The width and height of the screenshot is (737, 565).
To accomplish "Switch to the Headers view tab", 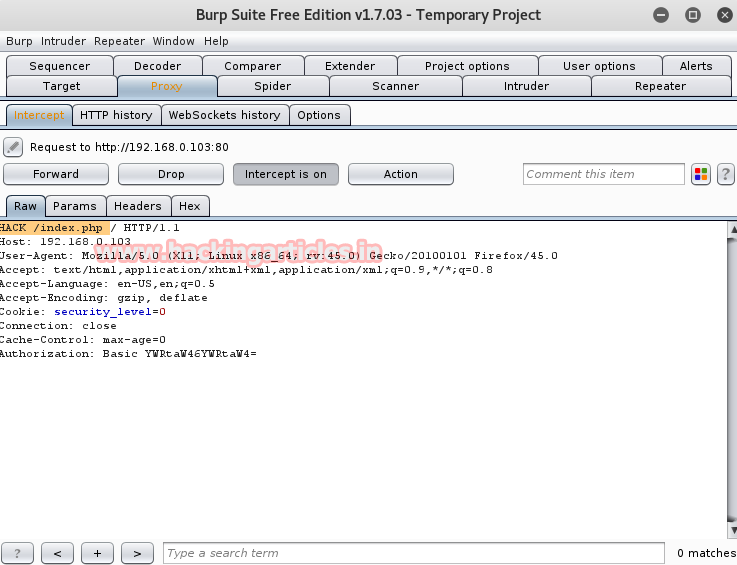I will pos(138,206).
